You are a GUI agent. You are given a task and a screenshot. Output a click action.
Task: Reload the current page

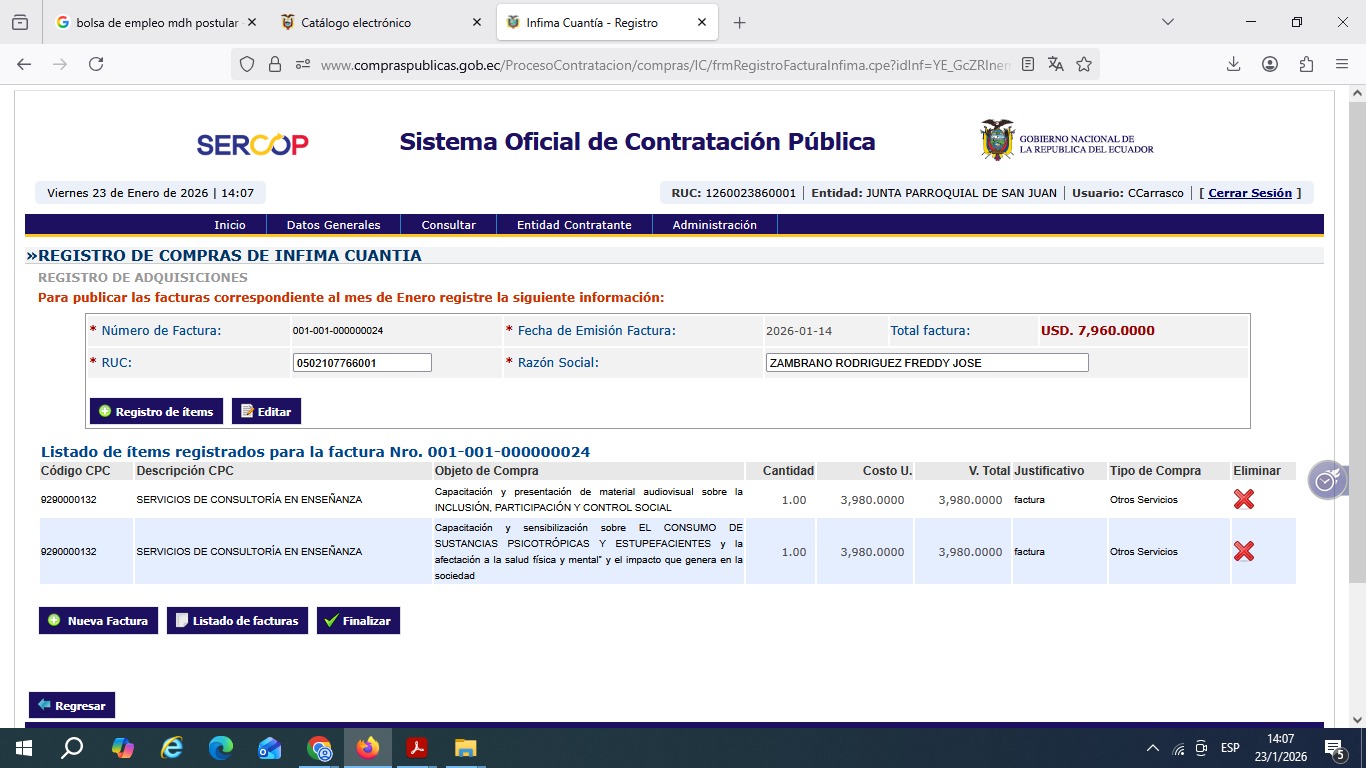coord(96,64)
